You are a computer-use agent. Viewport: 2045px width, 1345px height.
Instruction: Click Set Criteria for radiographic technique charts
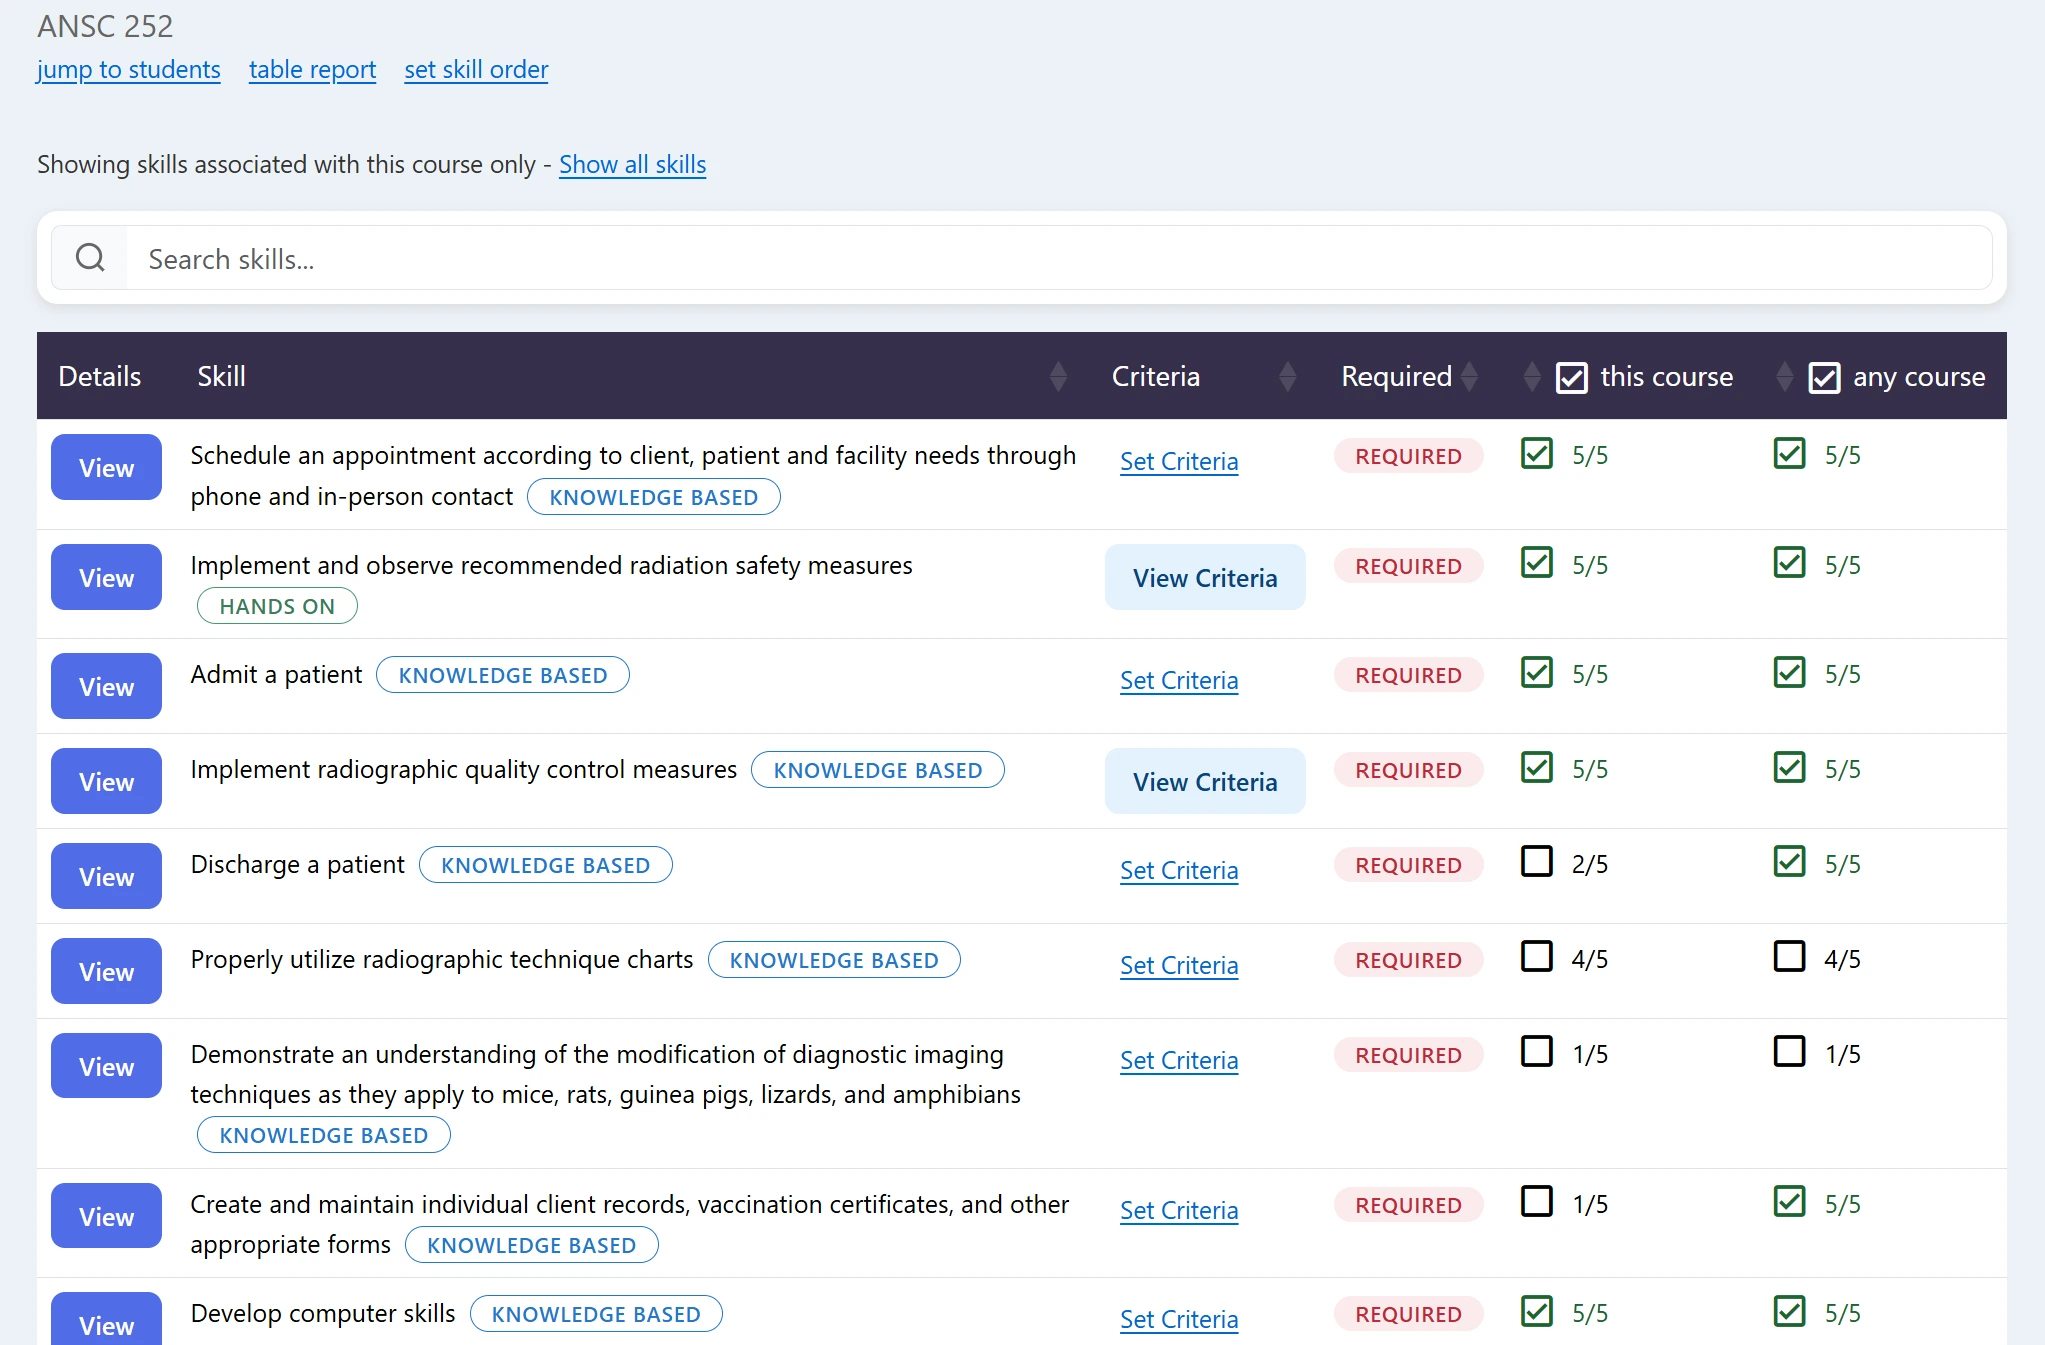1179,965
